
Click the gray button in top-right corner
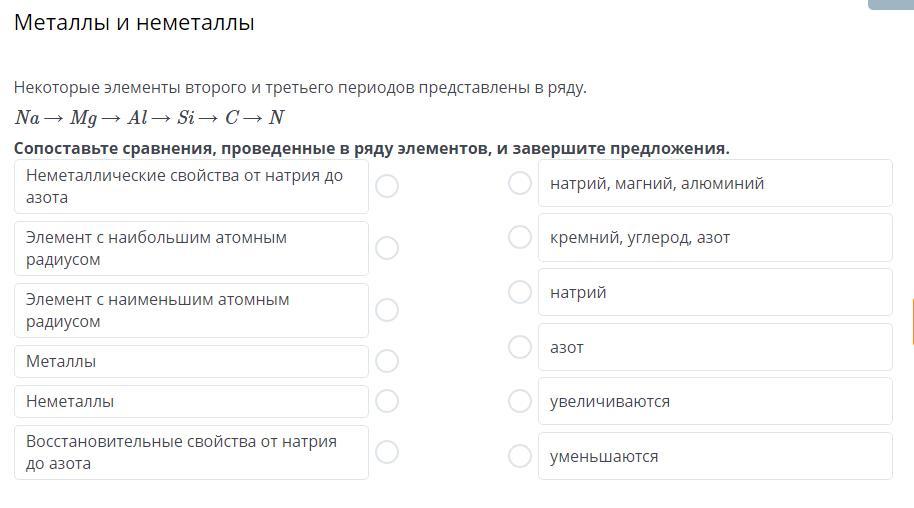pyautogui.click(x=891, y=4)
